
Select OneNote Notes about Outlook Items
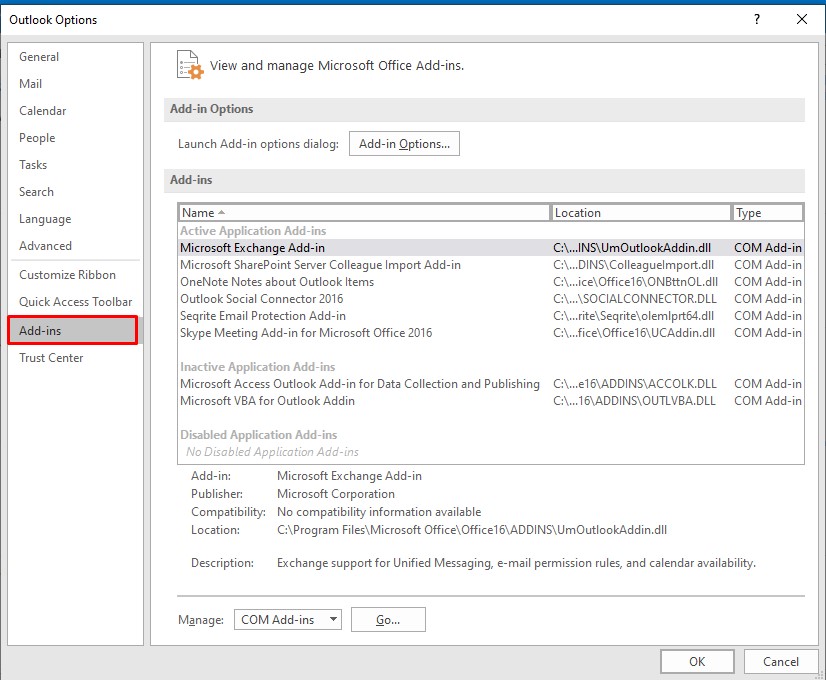point(277,282)
